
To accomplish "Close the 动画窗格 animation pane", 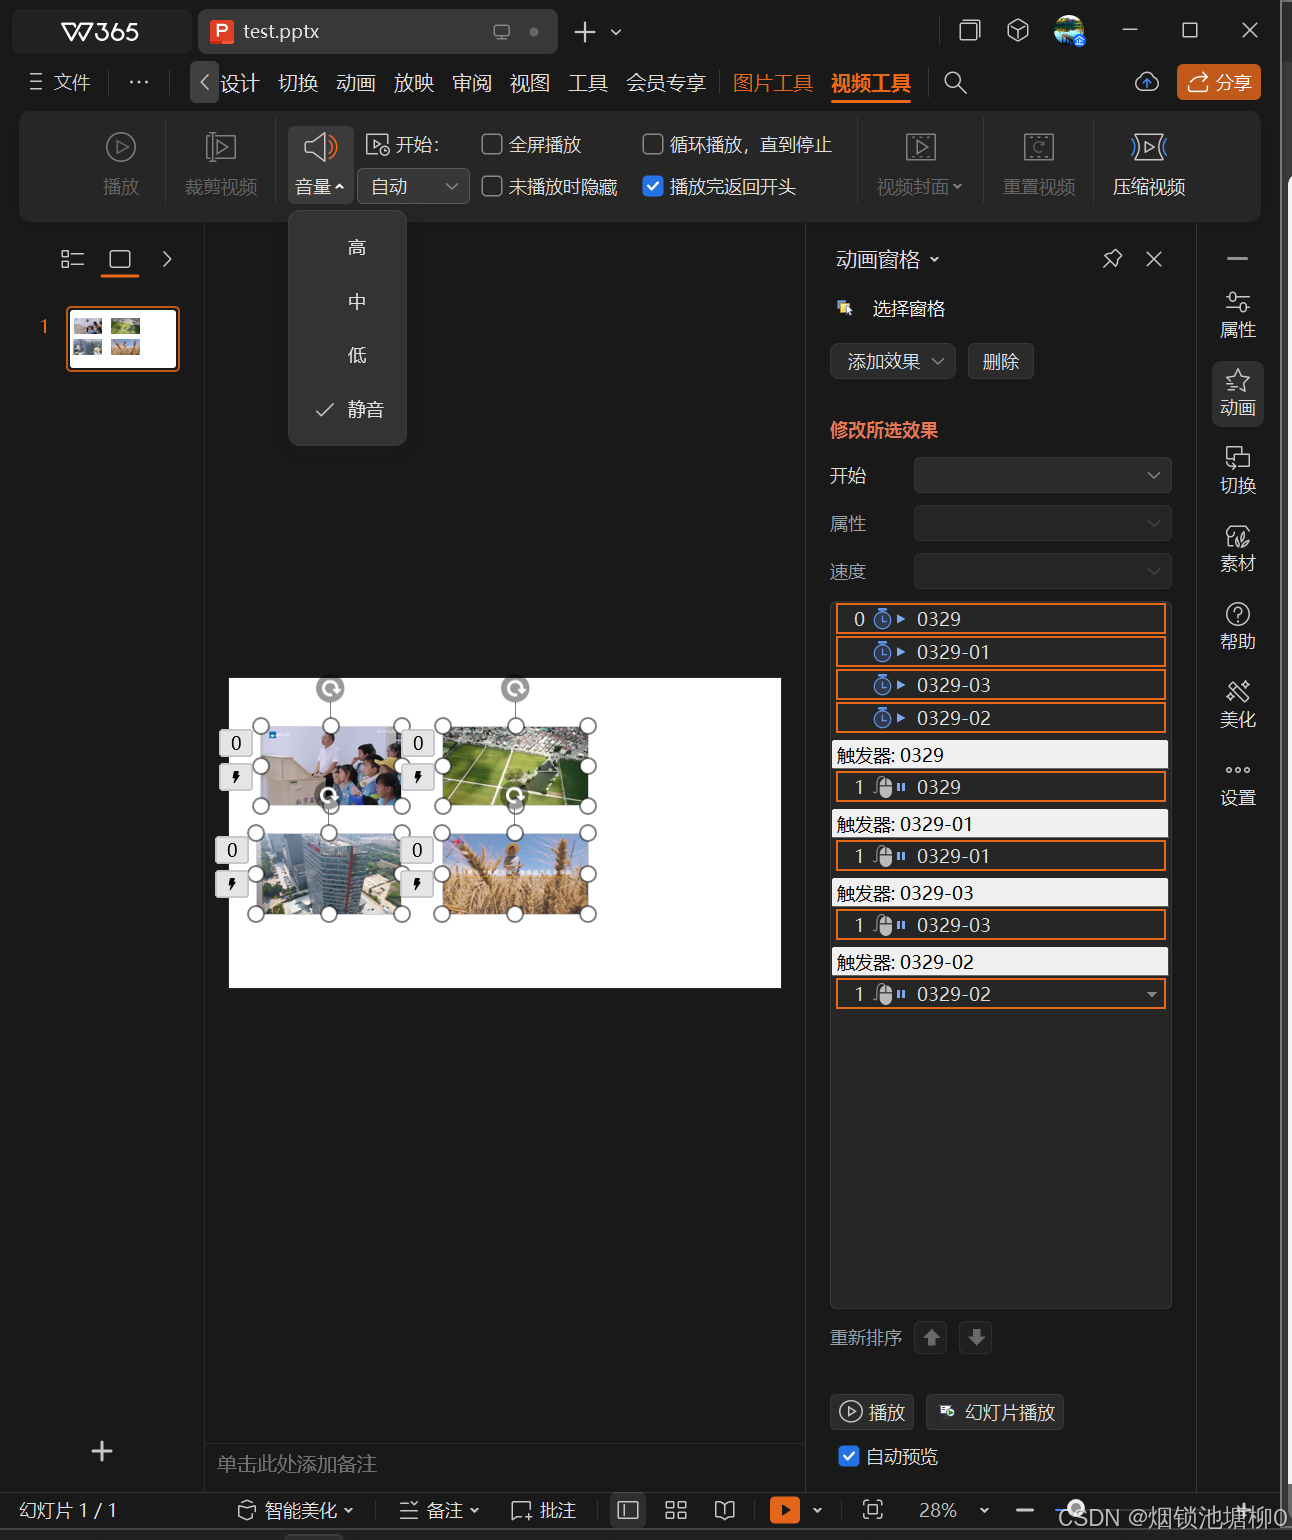I will tap(1154, 259).
